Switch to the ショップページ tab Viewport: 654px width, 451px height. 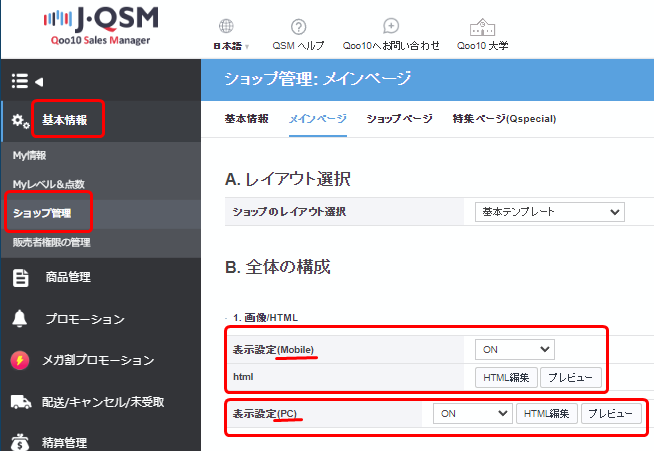(x=399, y=119)
